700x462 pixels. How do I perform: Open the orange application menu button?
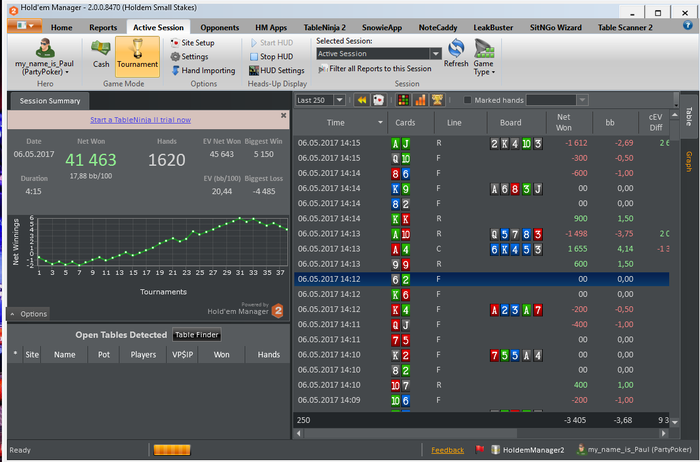point(25,26)
